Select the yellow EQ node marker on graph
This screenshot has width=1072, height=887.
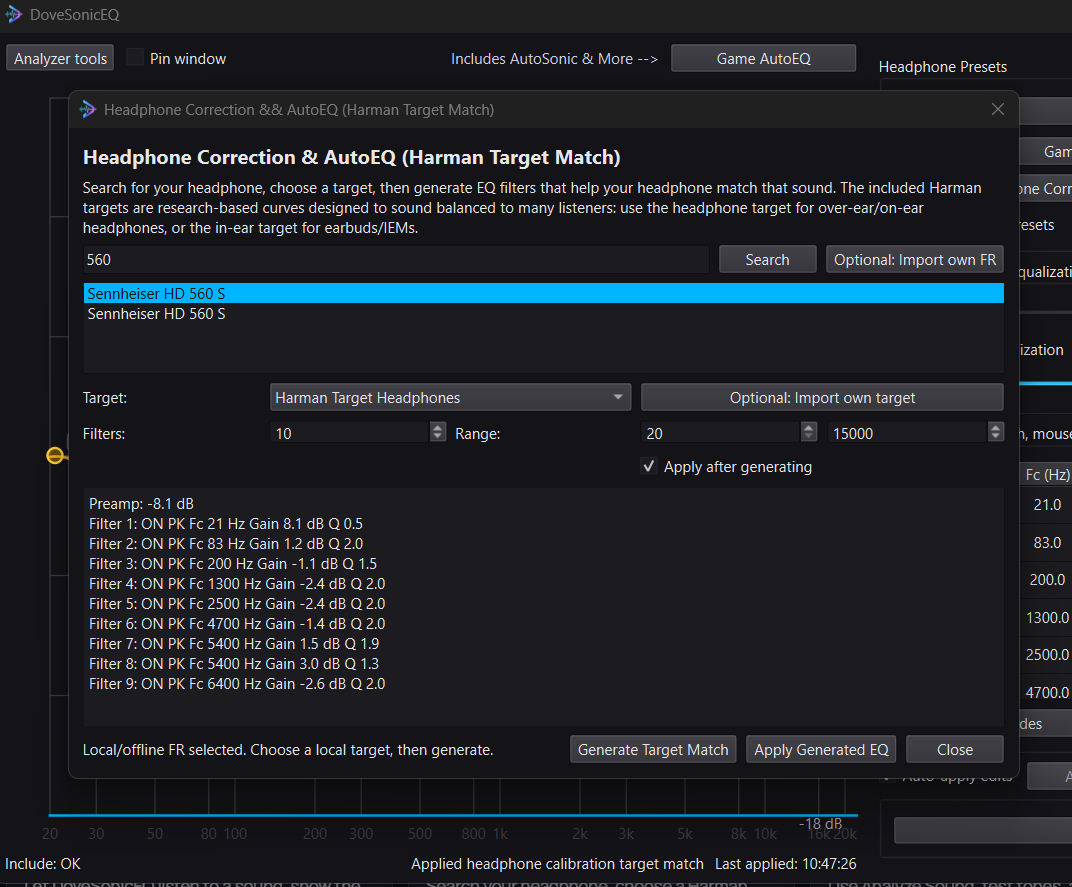pos(55,455)
